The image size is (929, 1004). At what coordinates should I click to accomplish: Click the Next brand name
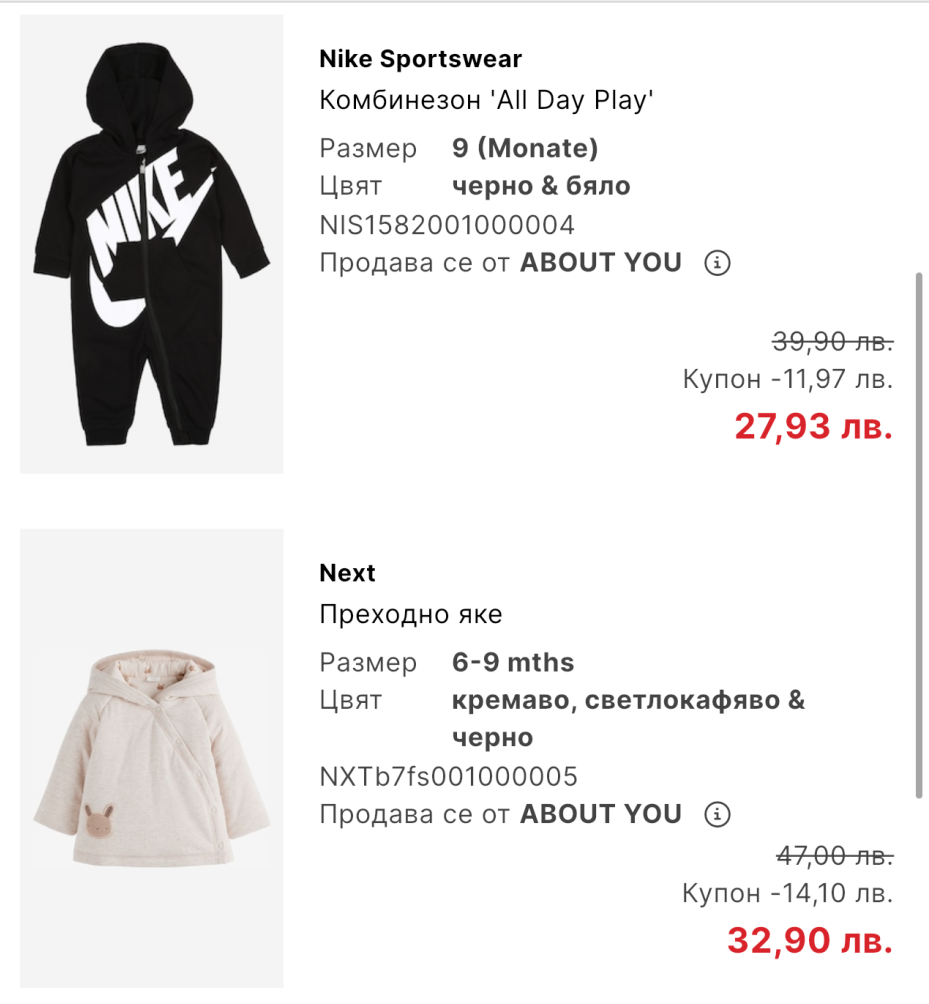tap(347, 573)
